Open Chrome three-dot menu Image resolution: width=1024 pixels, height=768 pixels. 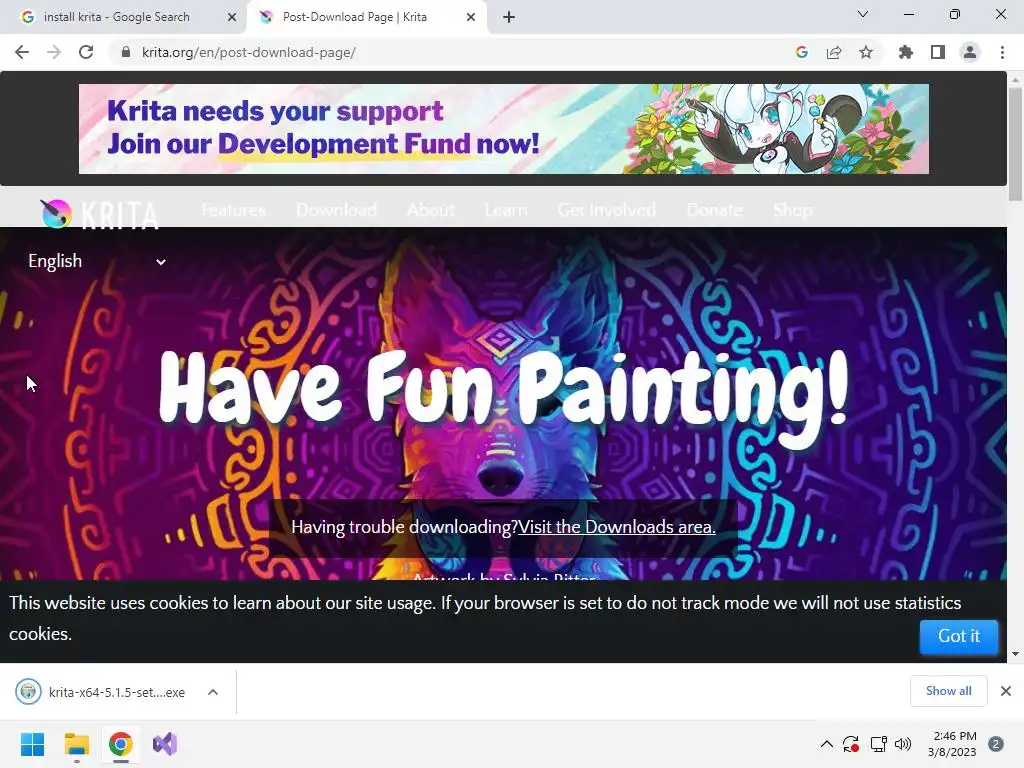pos(1002,52)
